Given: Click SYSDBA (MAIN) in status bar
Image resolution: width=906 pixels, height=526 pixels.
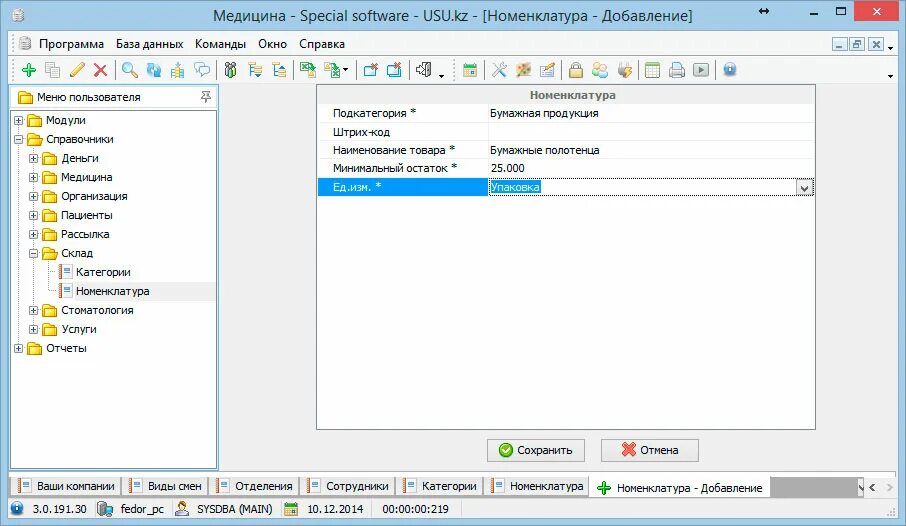Looking at the screenshot, I should tap(234, 509).
